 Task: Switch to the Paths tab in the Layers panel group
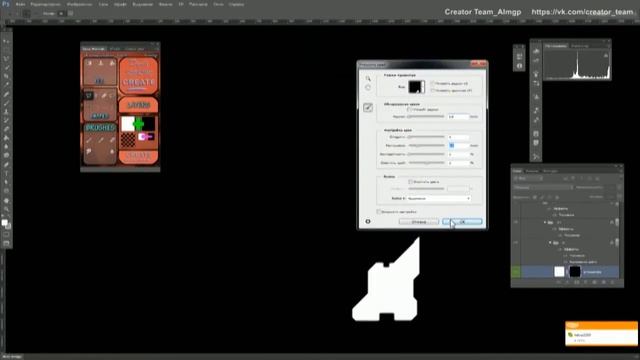coord(550,171)
